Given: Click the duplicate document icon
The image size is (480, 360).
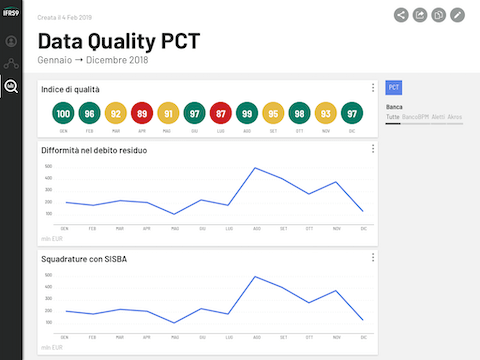Looking at the screenshot, I should tap(439, 15).
